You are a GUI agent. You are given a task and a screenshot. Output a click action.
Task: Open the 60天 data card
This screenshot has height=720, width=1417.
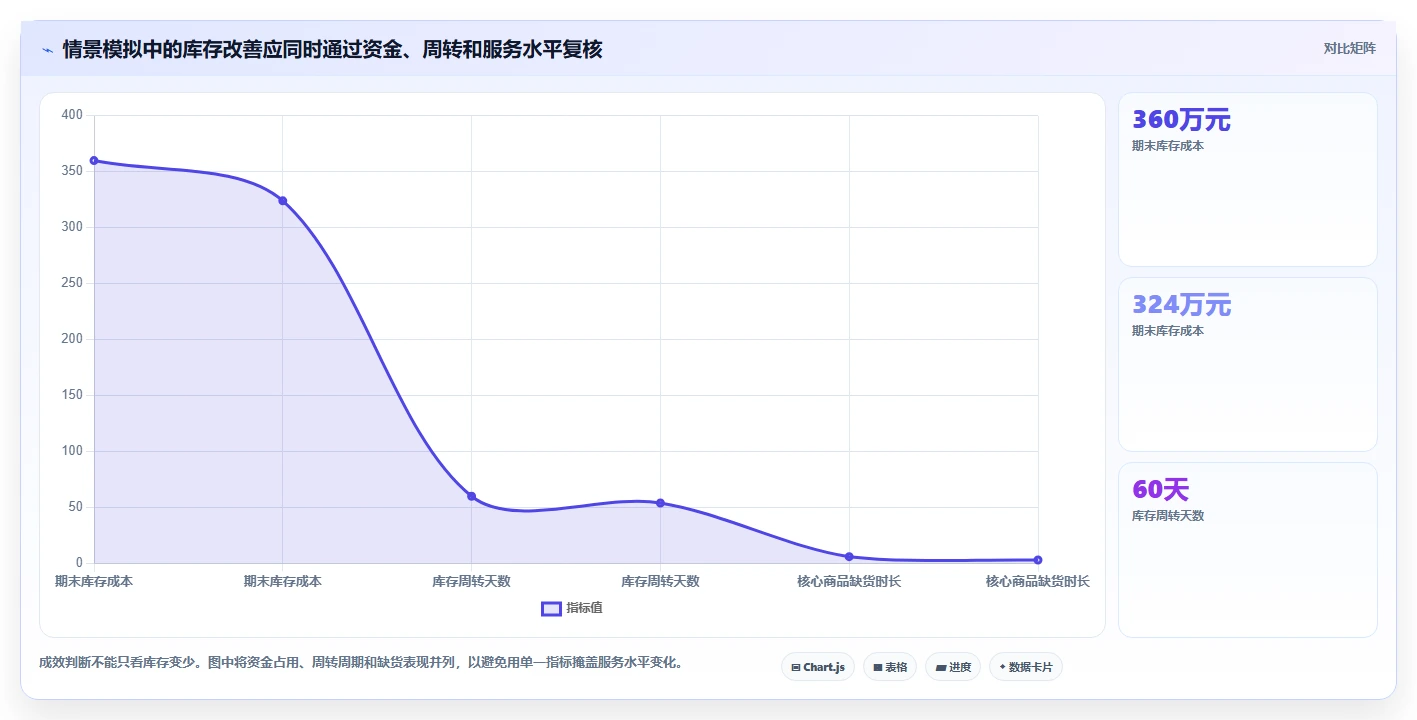pyautogui.click(x=1247, y=550)
